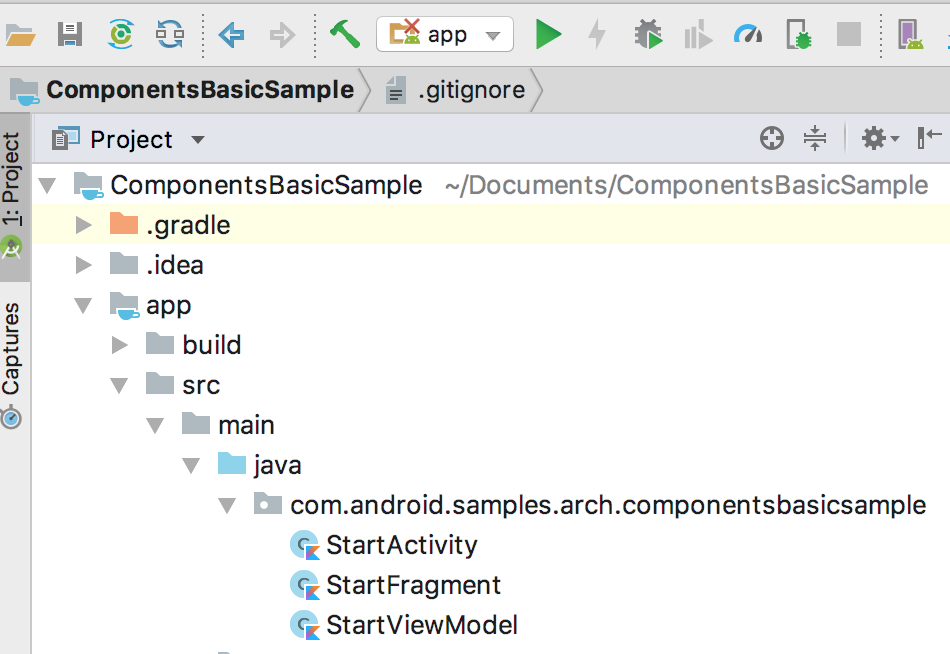The image size is (950, 654).
Task: Collapse the app module node
Action: (x=83, y=305)
